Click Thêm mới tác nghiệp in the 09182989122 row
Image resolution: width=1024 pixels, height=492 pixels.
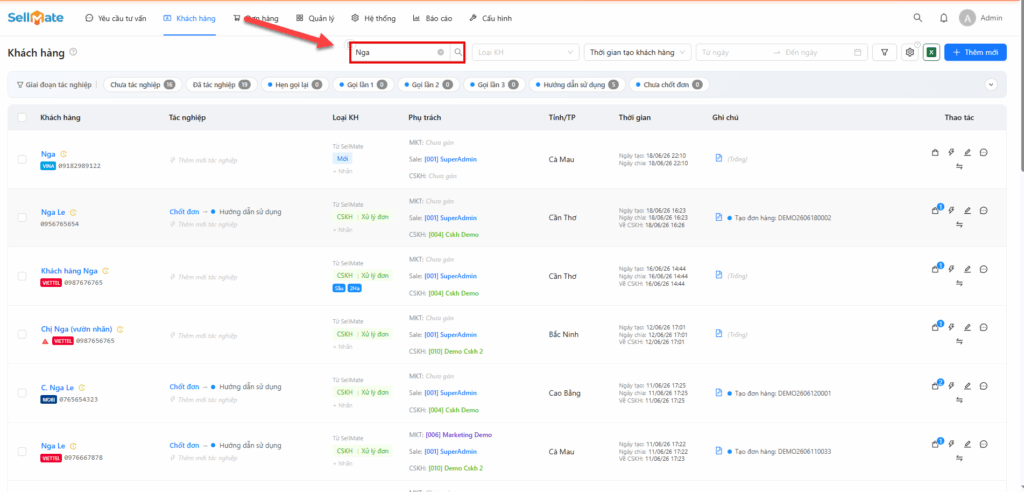click(x=204, y=159)
